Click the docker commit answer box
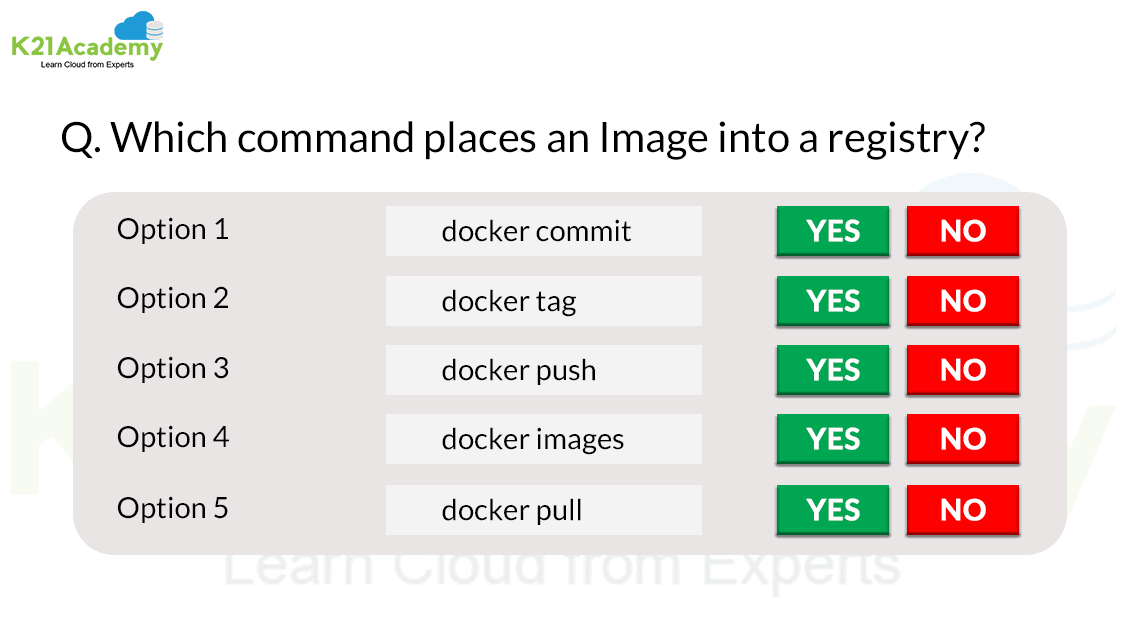 pos(543,231)
